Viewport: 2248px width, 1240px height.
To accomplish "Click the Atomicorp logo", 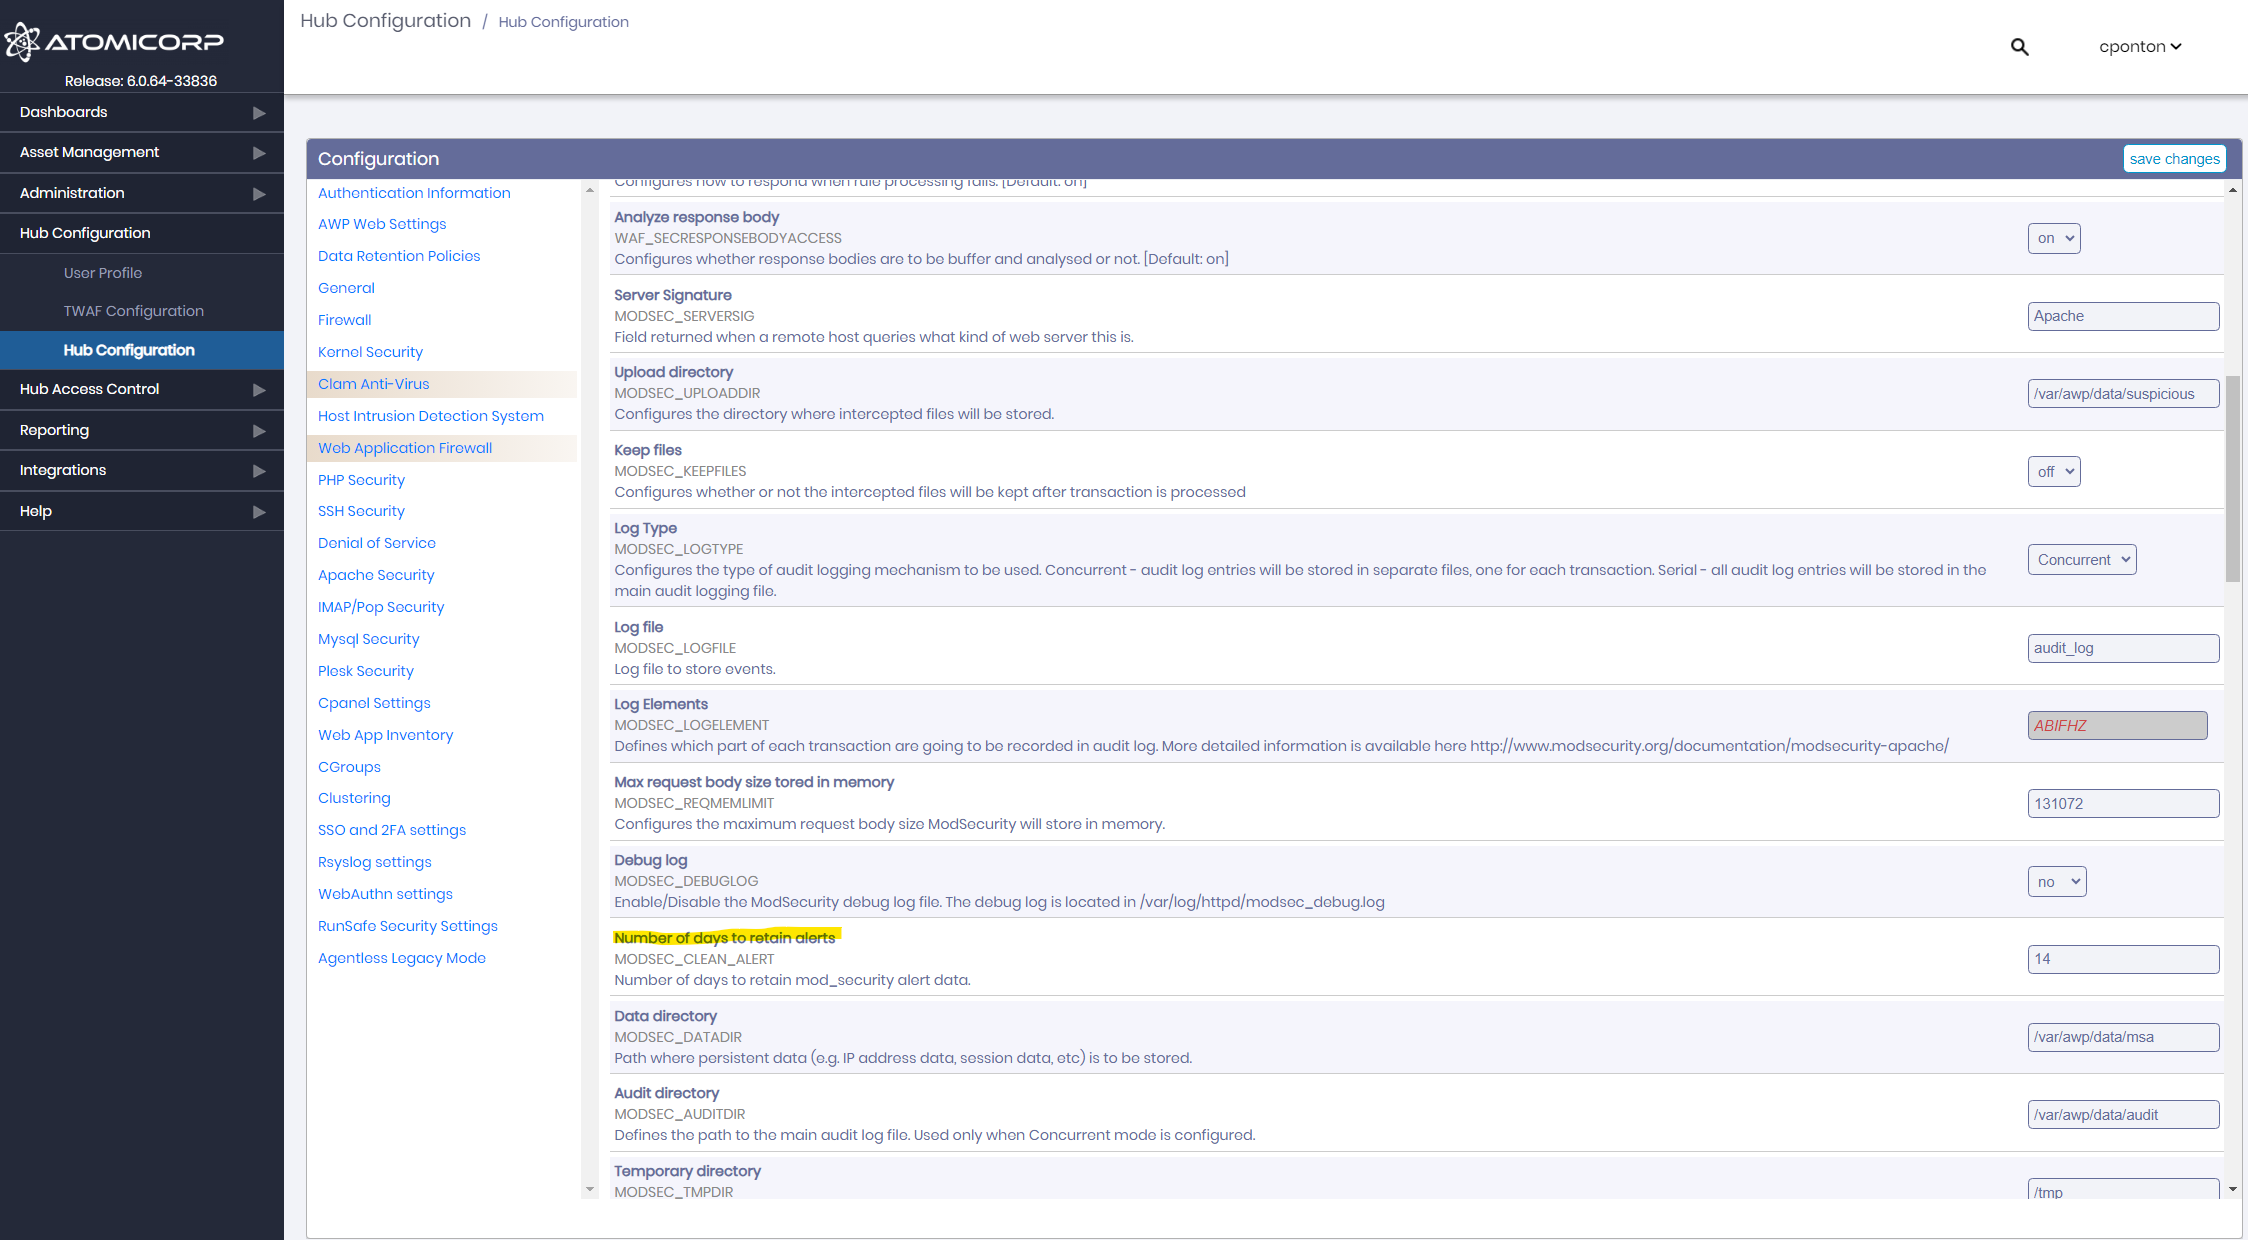I will click(x=113, y=42).
